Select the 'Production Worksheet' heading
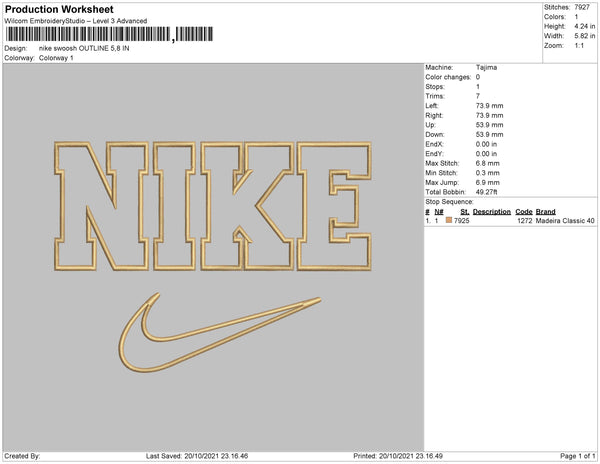This screenshot has width=600, height=464. point(59,9)
